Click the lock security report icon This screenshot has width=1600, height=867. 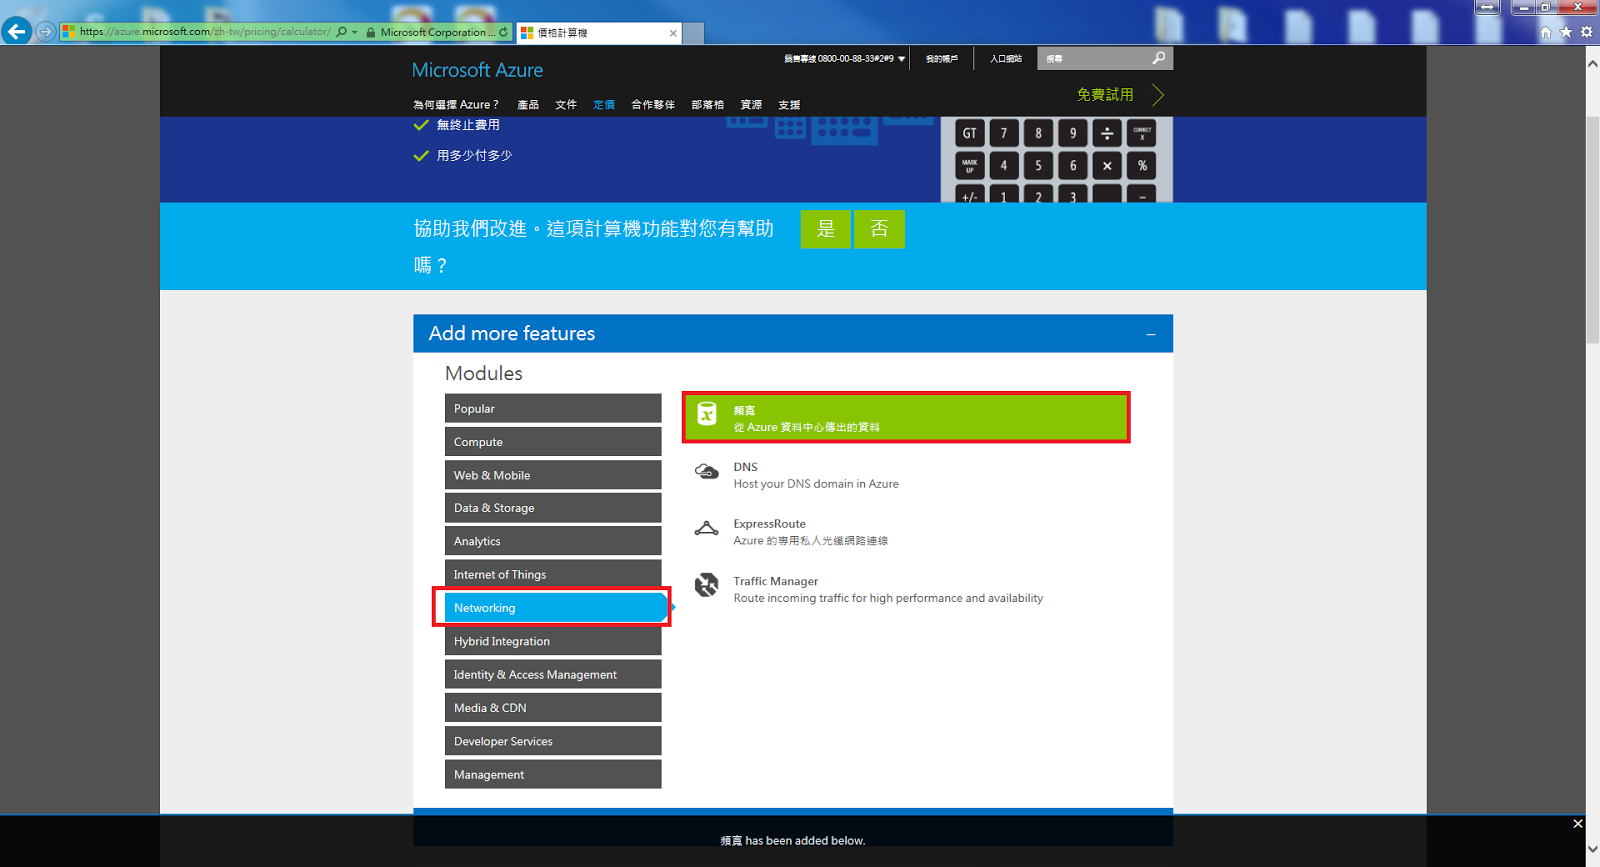371,32
